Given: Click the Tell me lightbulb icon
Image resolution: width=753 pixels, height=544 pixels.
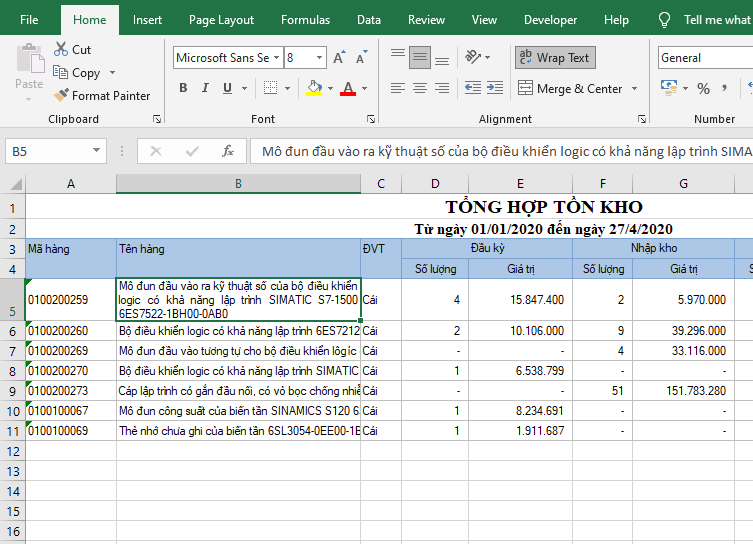Looking at the screenshot, I should [664, 19].
